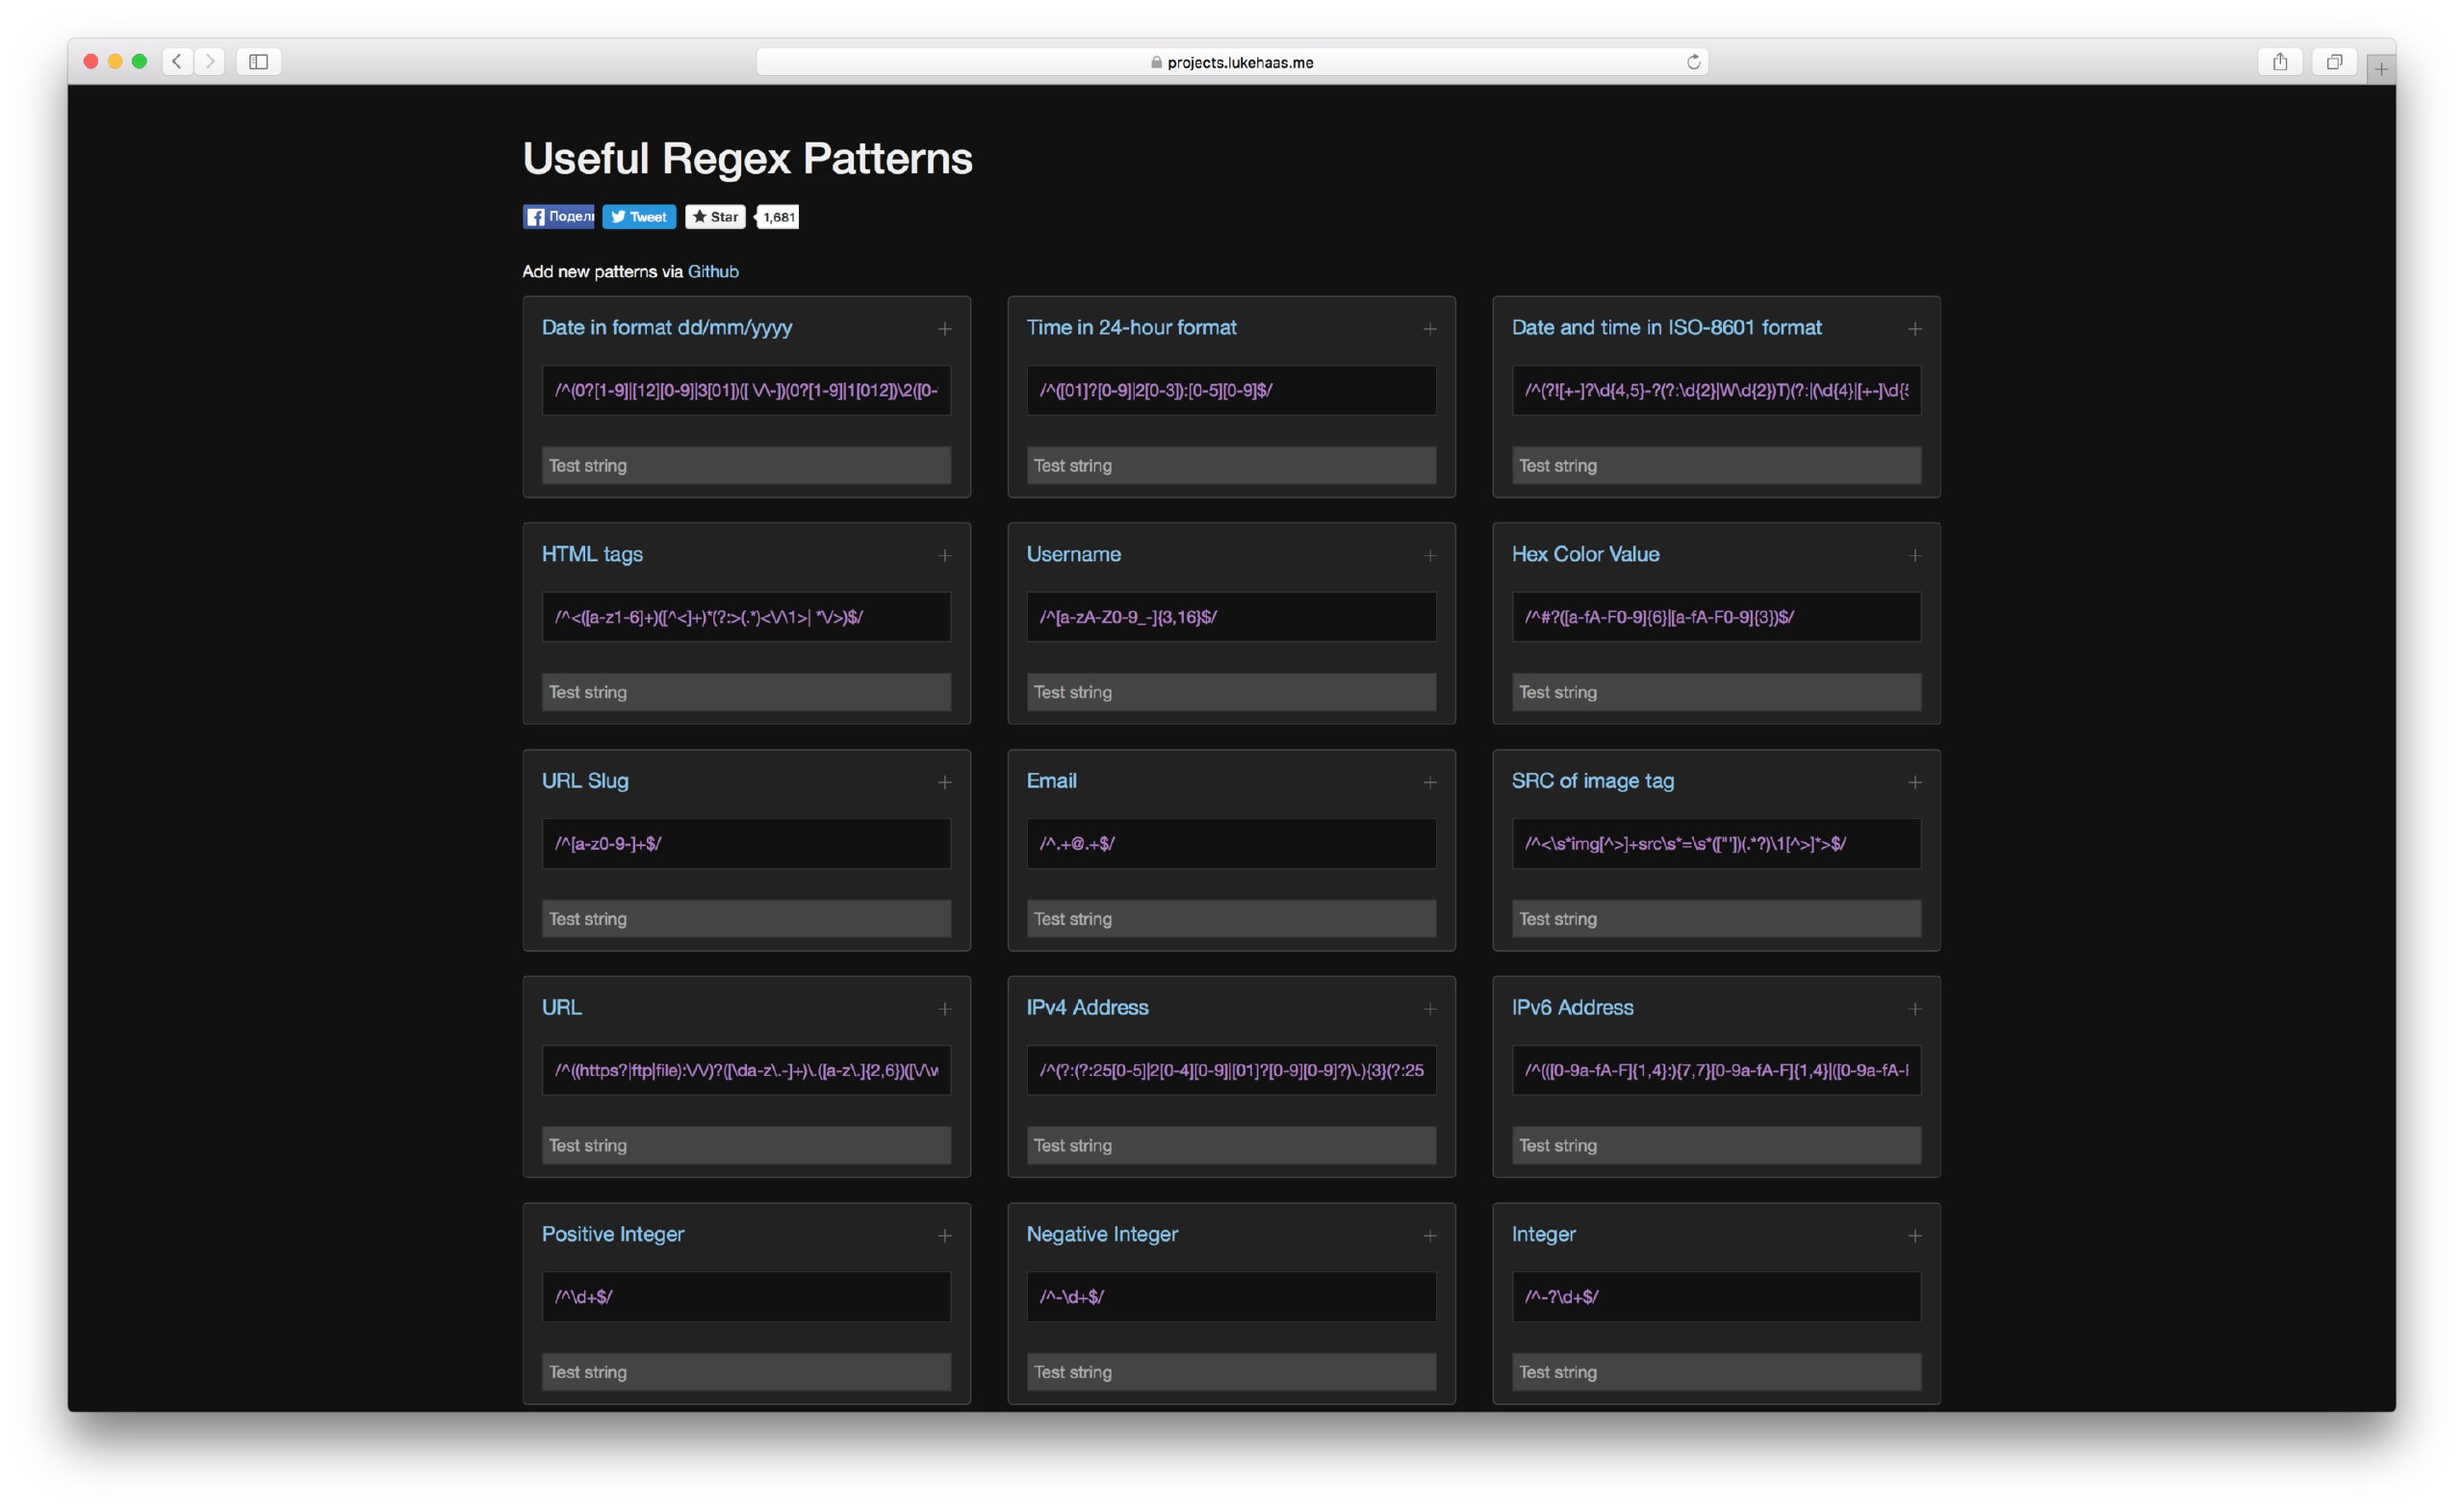The width and height of the screenshot is (2464, 1509).
Task: Click the Safari forward arrow button
Action: point(209,61)
